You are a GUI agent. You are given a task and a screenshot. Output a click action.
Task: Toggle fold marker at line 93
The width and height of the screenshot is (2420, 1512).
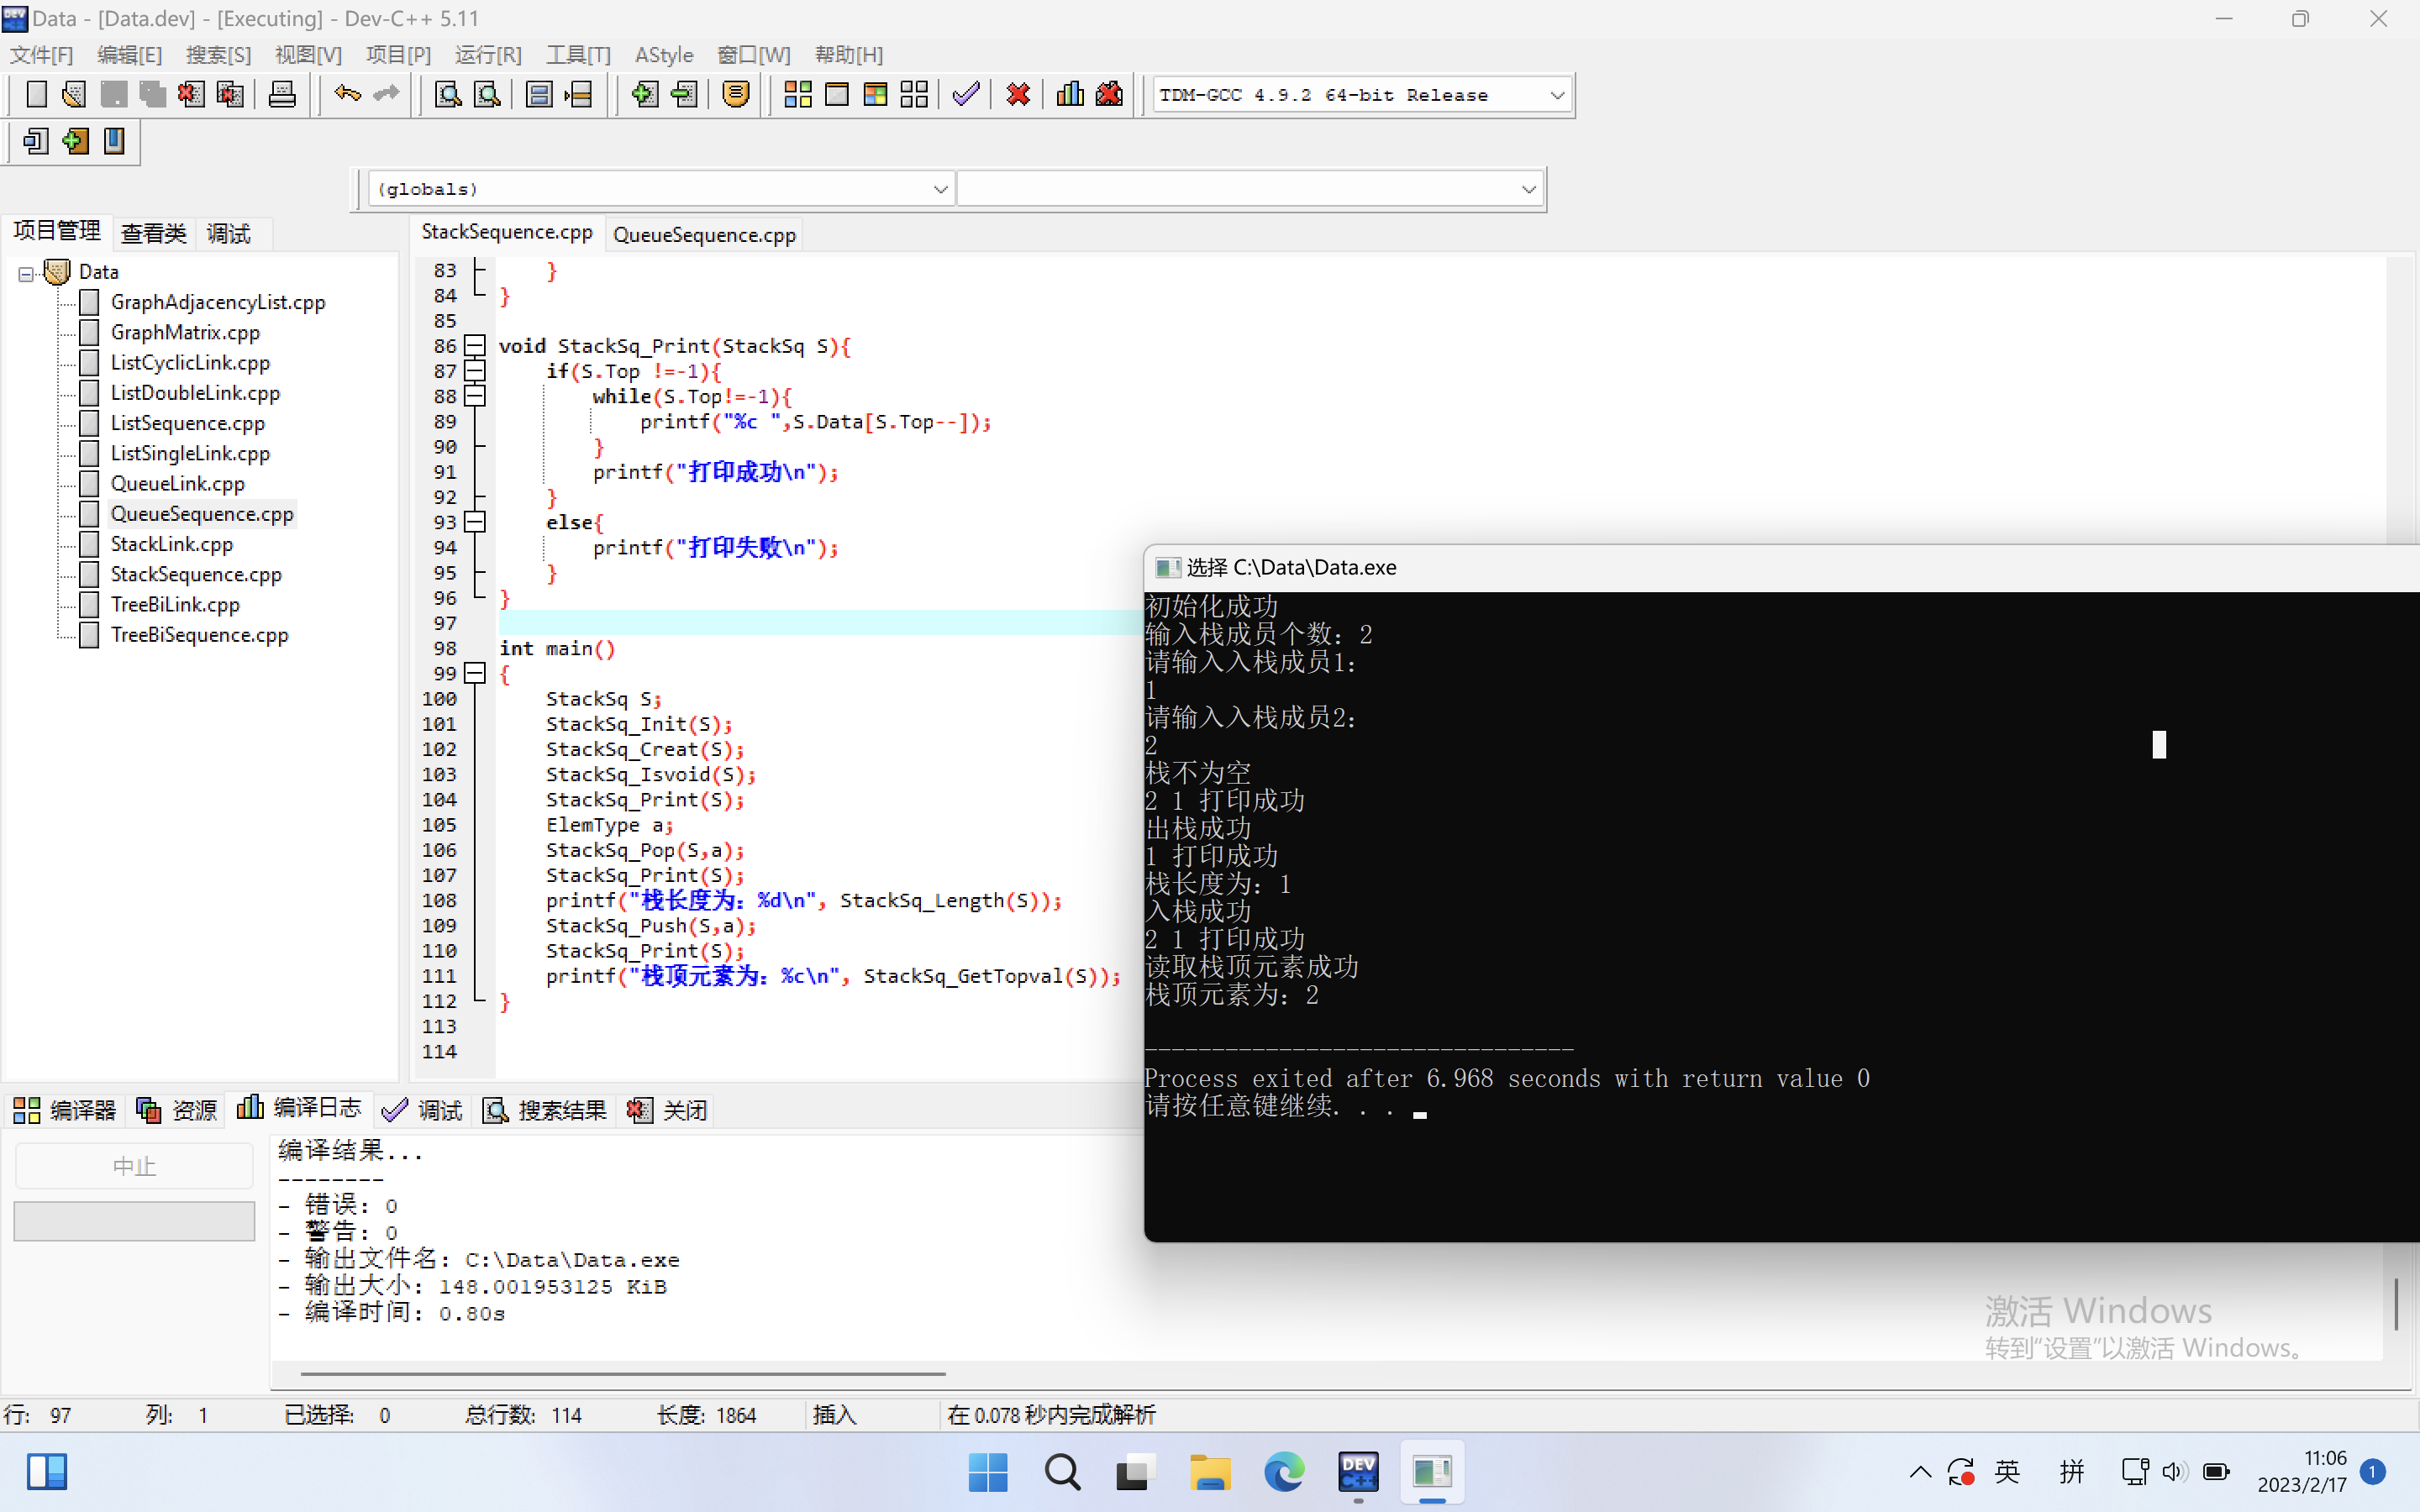[476, 522]
